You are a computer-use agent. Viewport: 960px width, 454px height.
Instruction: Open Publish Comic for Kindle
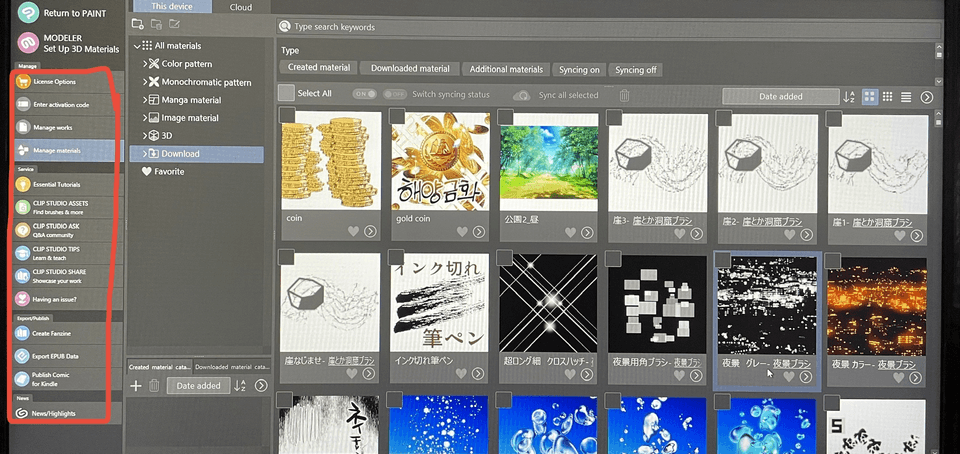coord(67,379)
